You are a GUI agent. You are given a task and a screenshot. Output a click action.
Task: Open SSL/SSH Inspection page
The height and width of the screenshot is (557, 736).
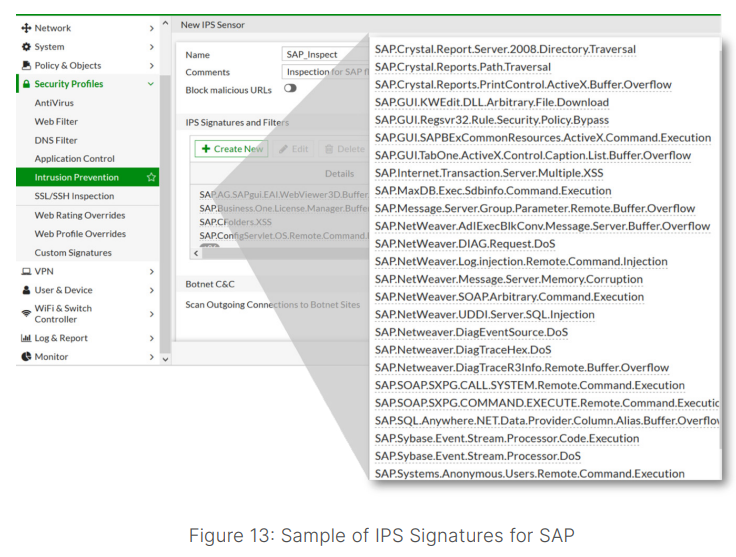[74, 196]
